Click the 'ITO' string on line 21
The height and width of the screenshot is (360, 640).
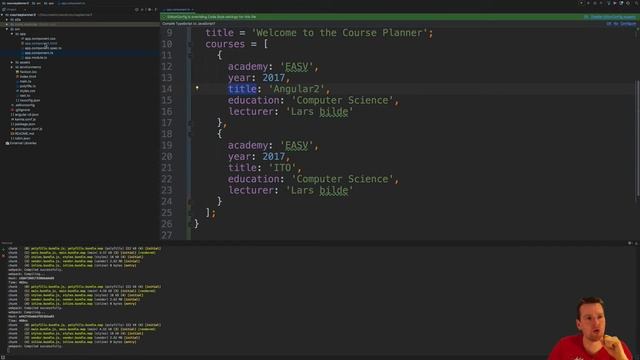coord(282,168)
